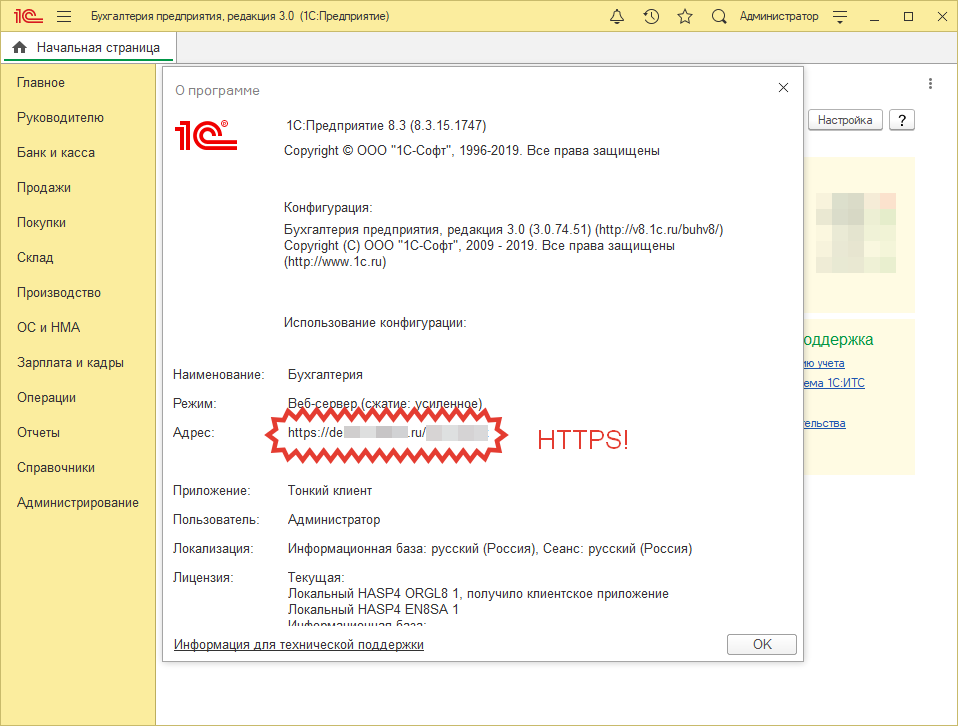Click the Администратор user name

(778, 17)
